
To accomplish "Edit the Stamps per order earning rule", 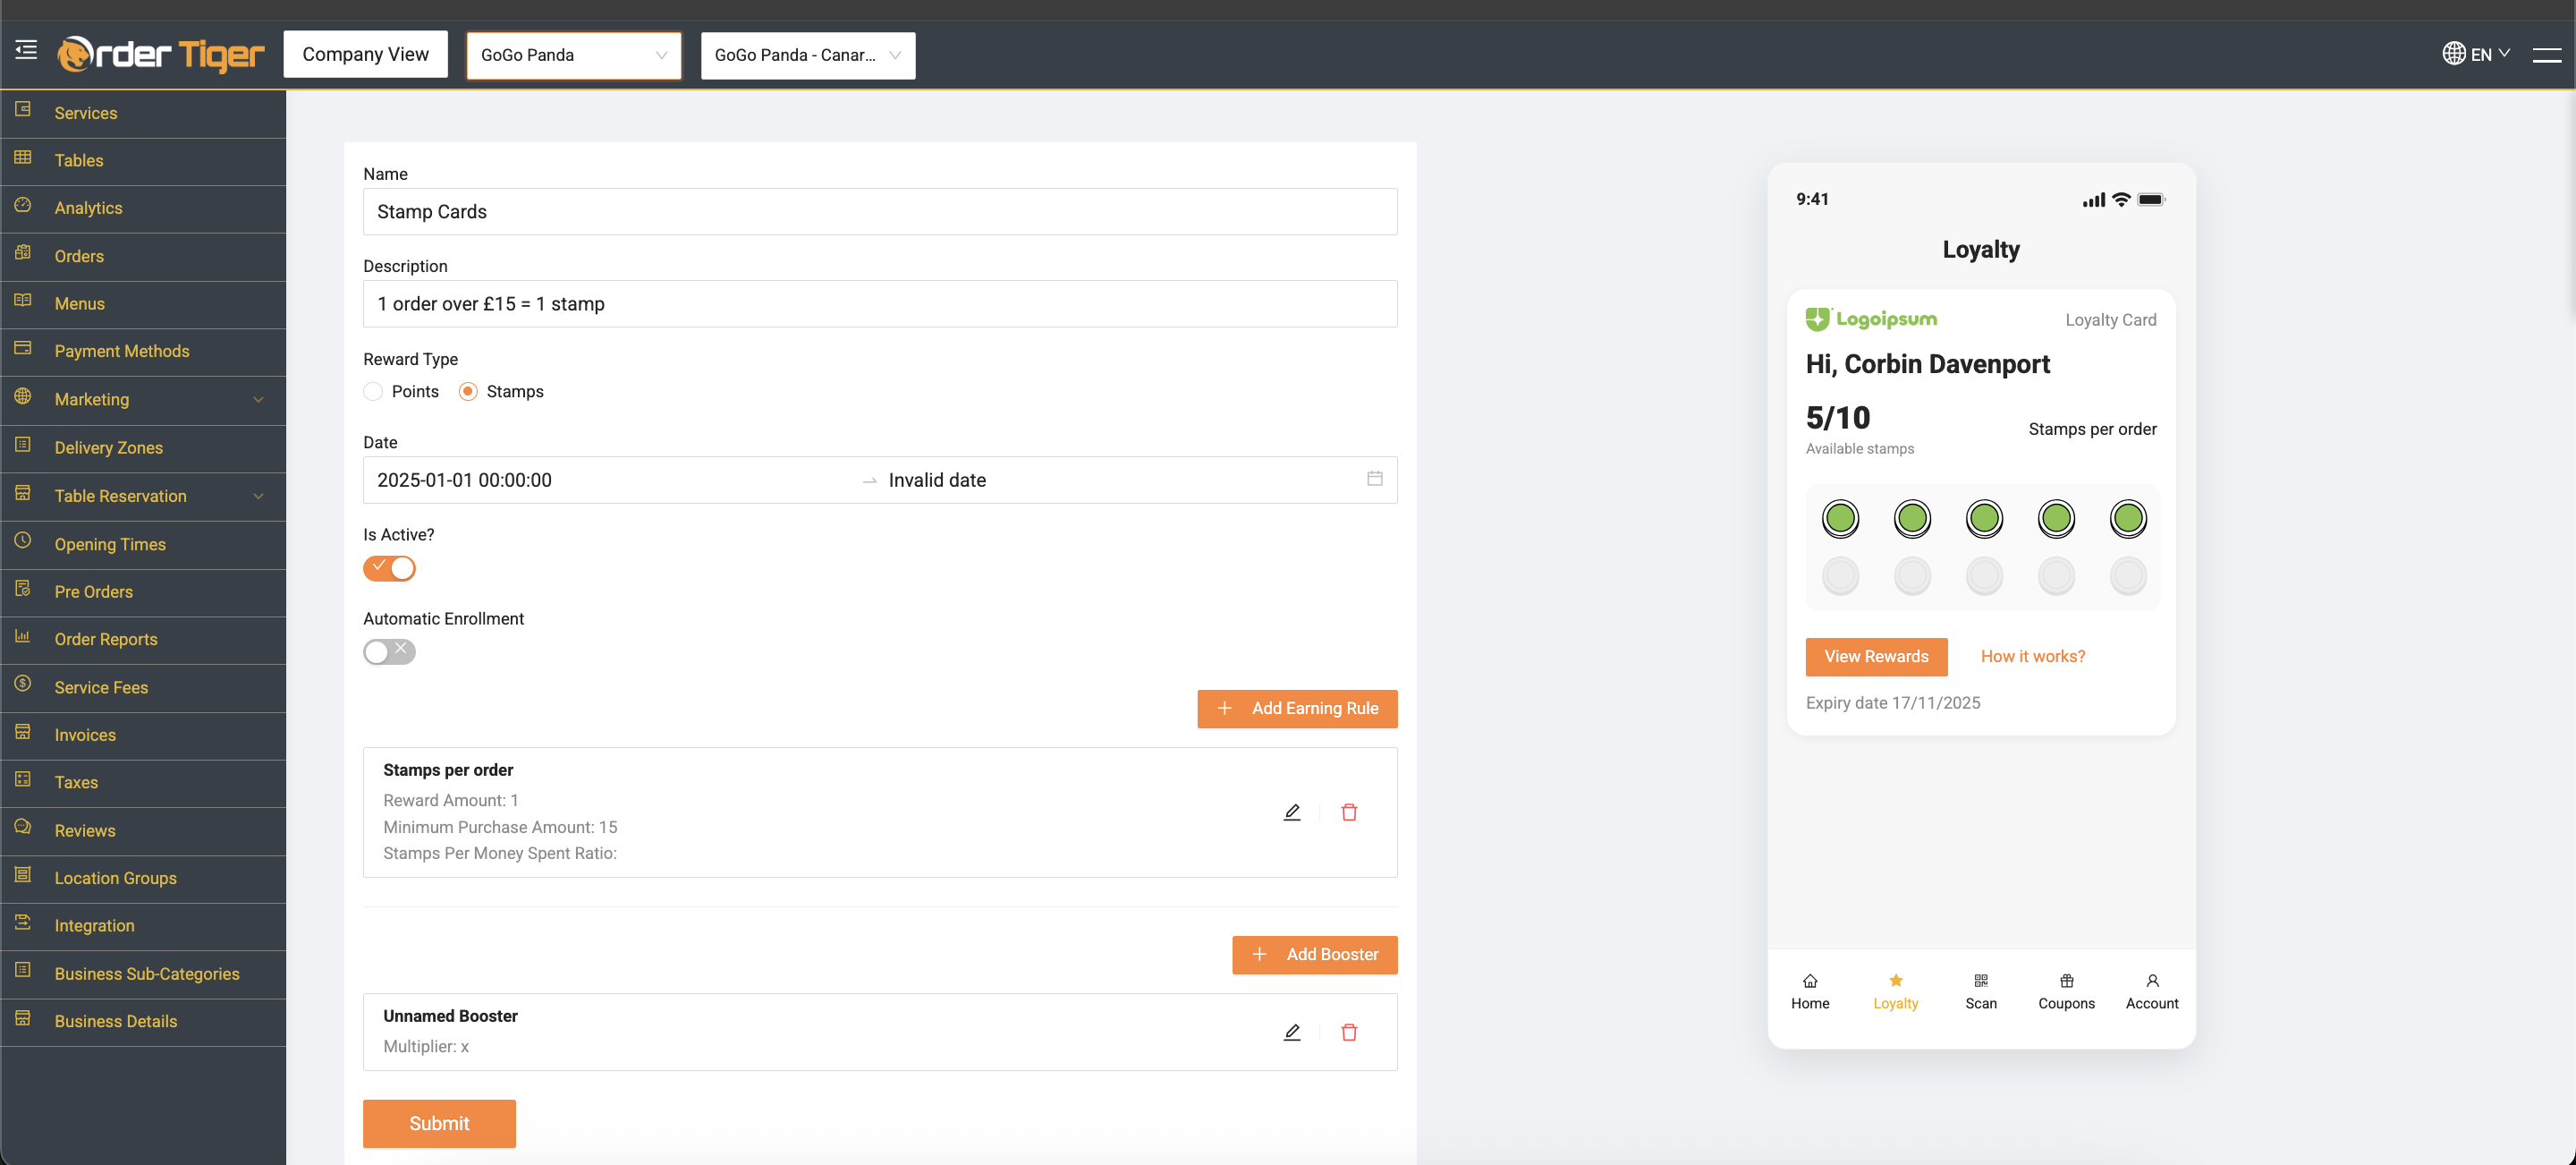I will [1291, 812].
